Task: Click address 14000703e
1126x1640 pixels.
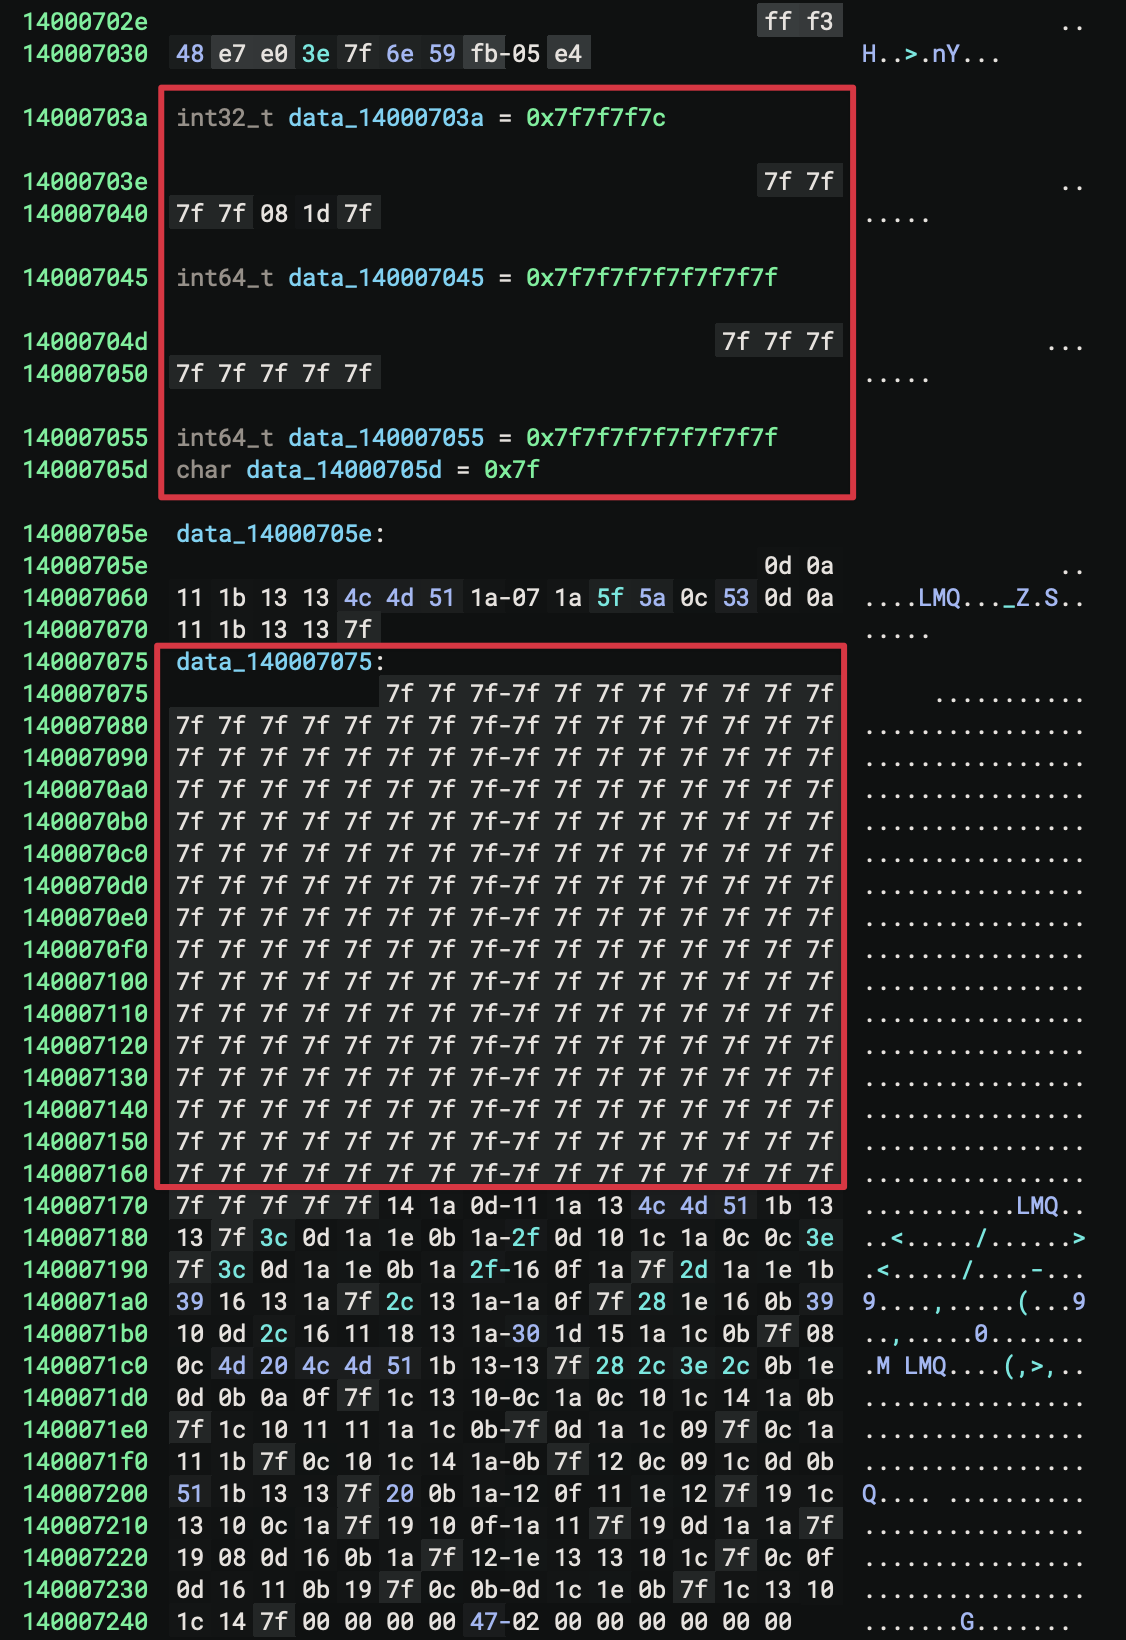Action: coord(85,181)
